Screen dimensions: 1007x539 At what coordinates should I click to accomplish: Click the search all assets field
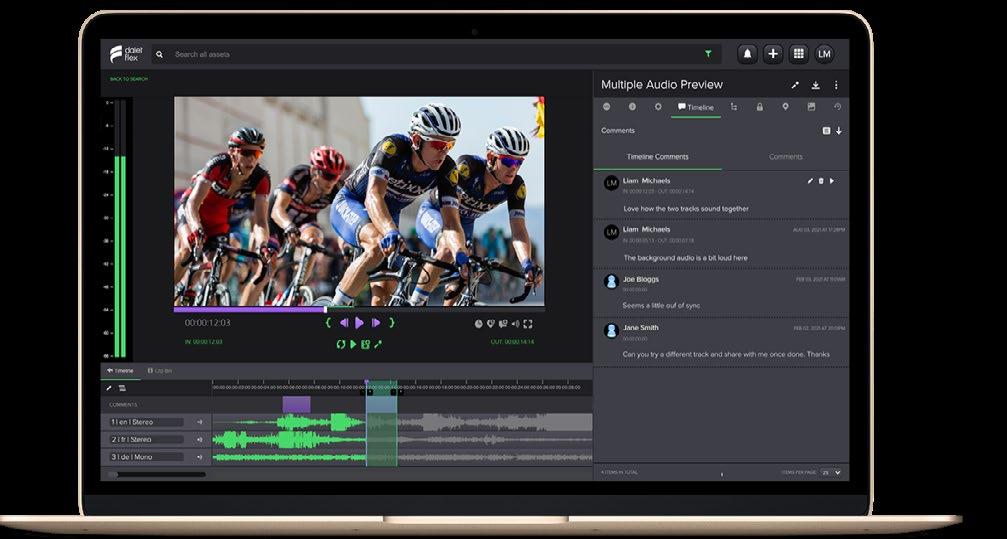click(437, 55)
